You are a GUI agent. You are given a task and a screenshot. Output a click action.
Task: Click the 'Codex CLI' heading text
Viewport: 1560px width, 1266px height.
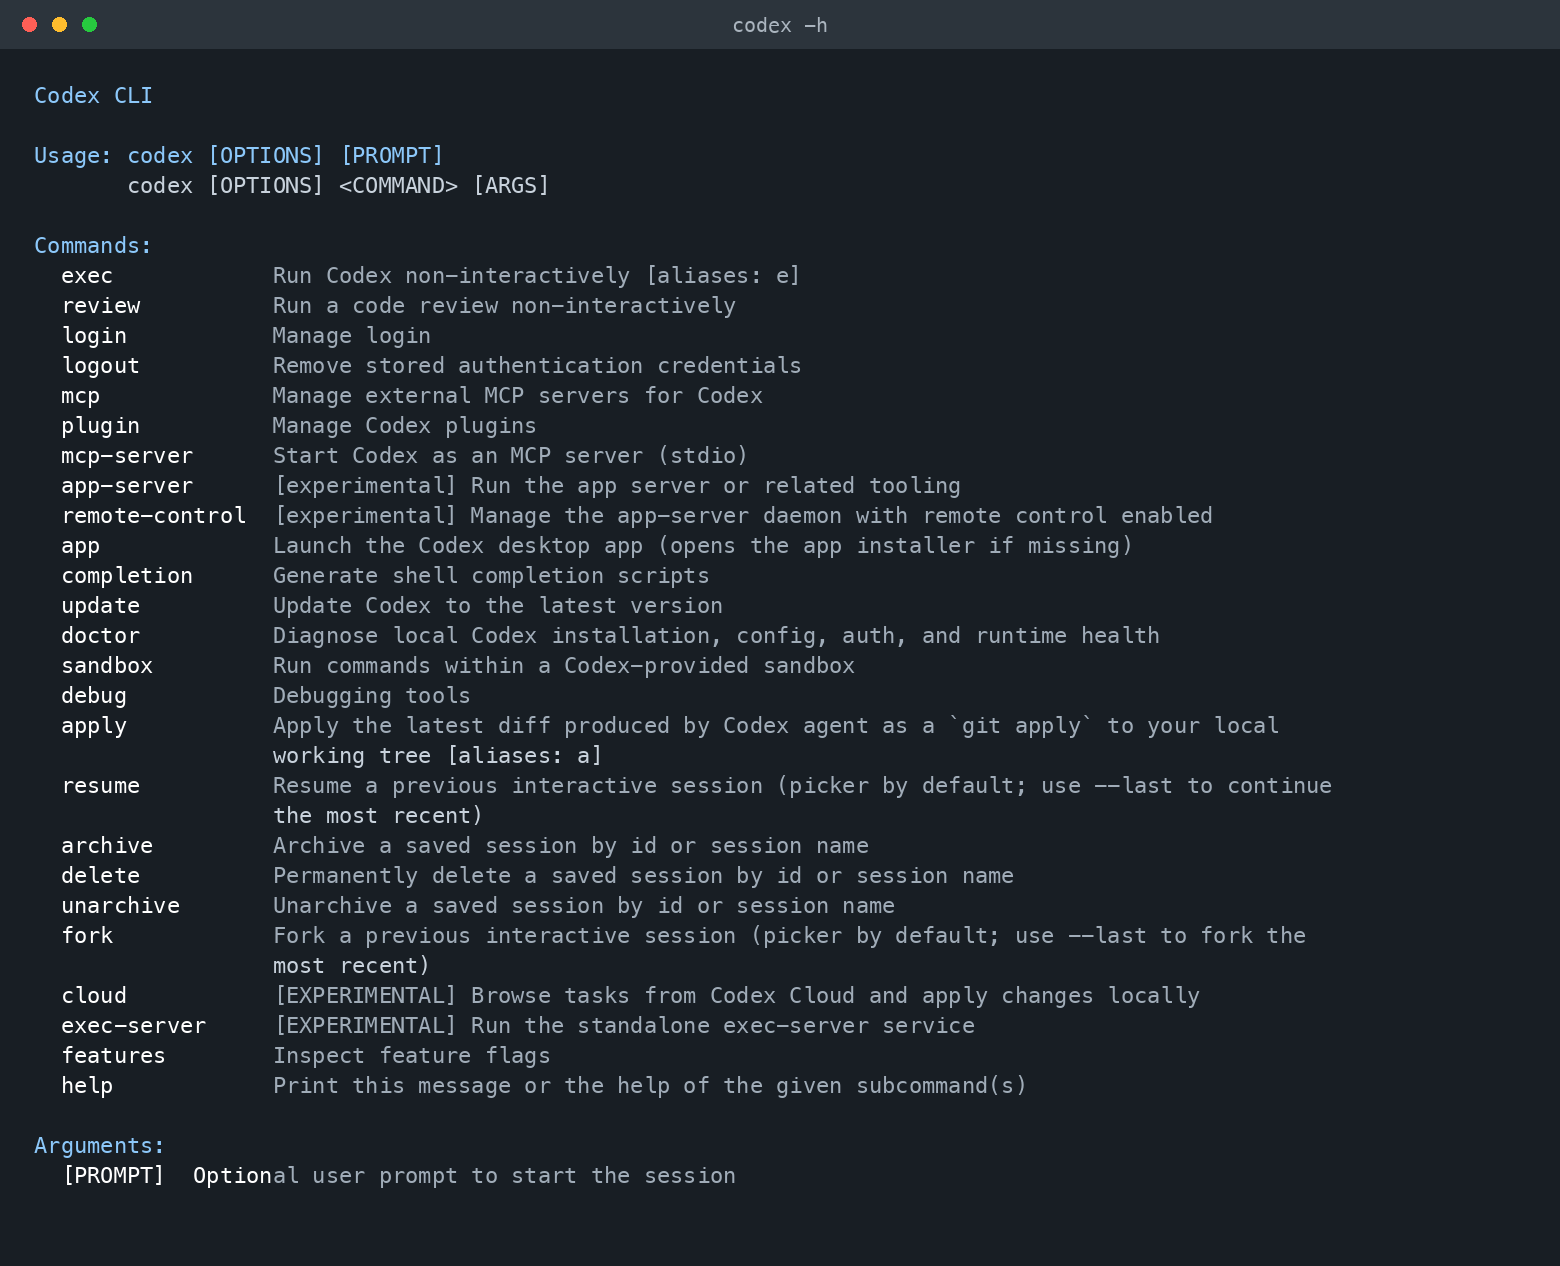pos(93,96)
